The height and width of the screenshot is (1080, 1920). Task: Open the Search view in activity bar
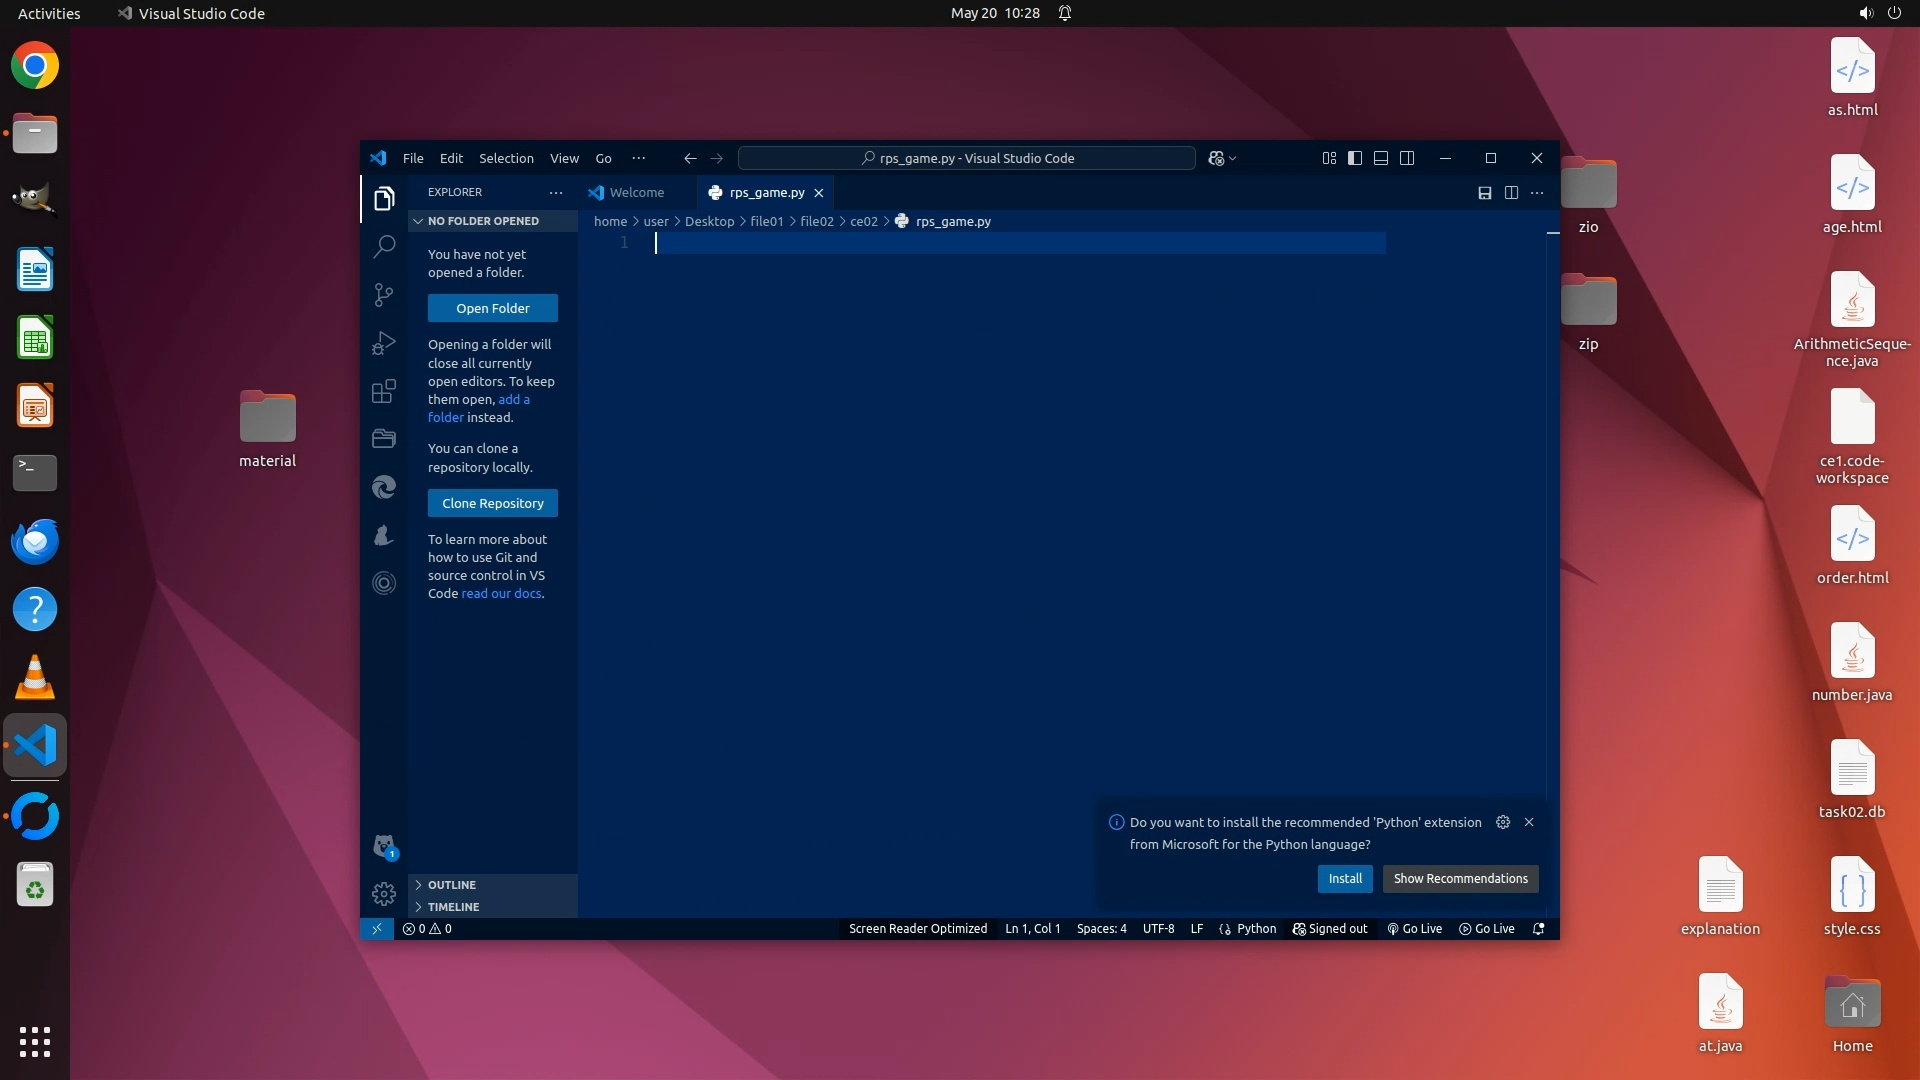[384, 246]
